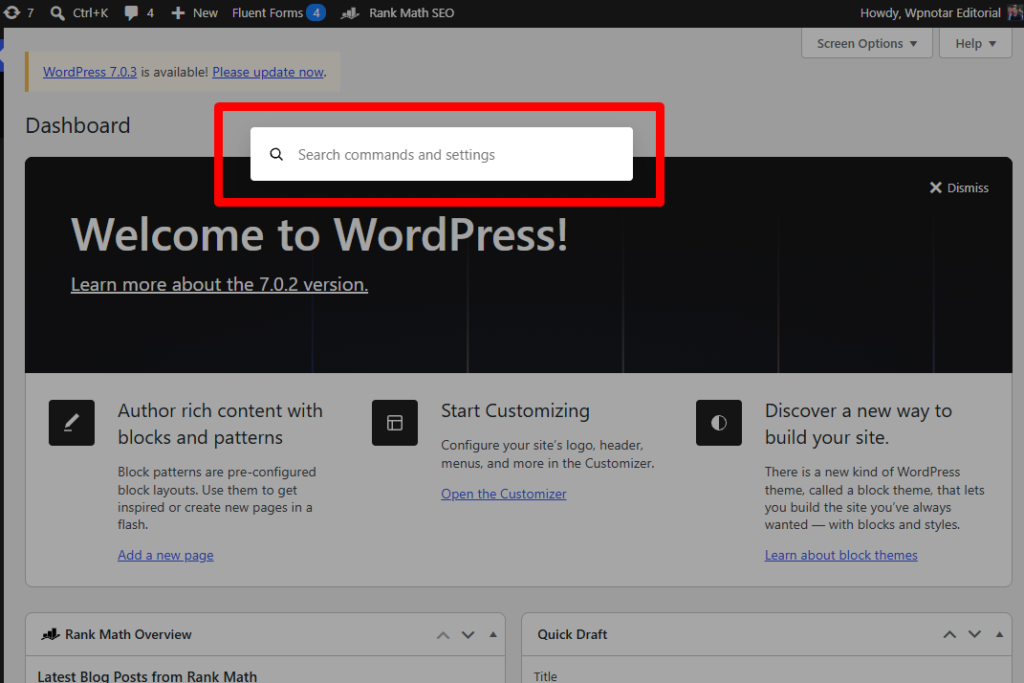
Task: Click the magnifier icon inside command search box
Action: [x=276, y=154]
